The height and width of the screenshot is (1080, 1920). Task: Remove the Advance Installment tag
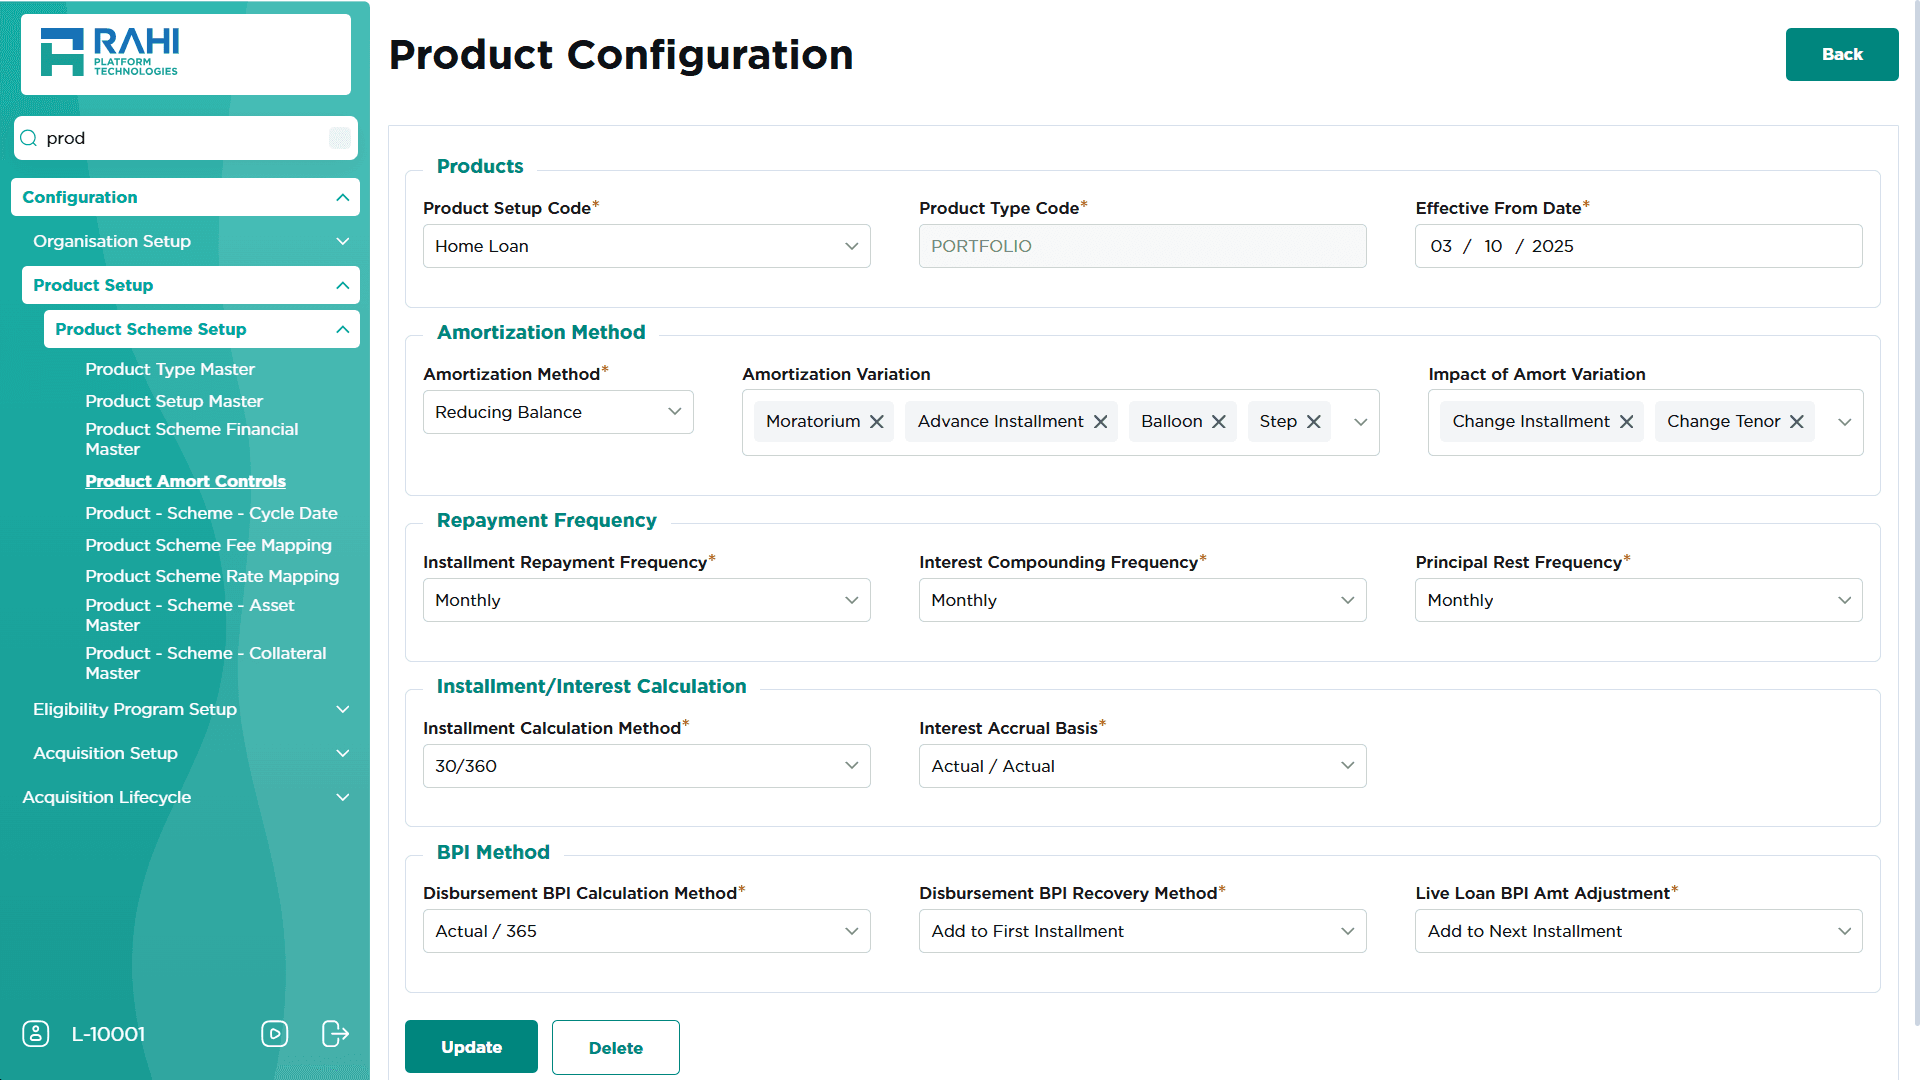pos(1100,422)
